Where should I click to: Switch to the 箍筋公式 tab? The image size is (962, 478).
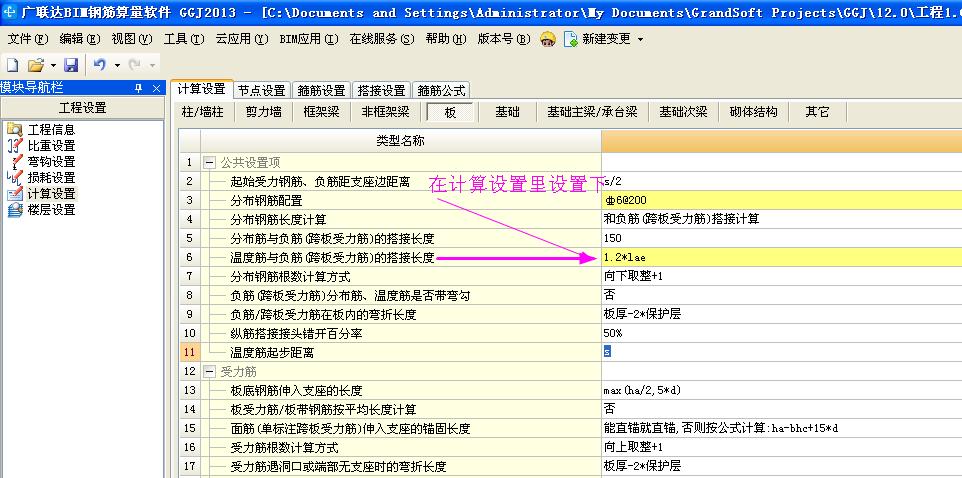(441, 91)
